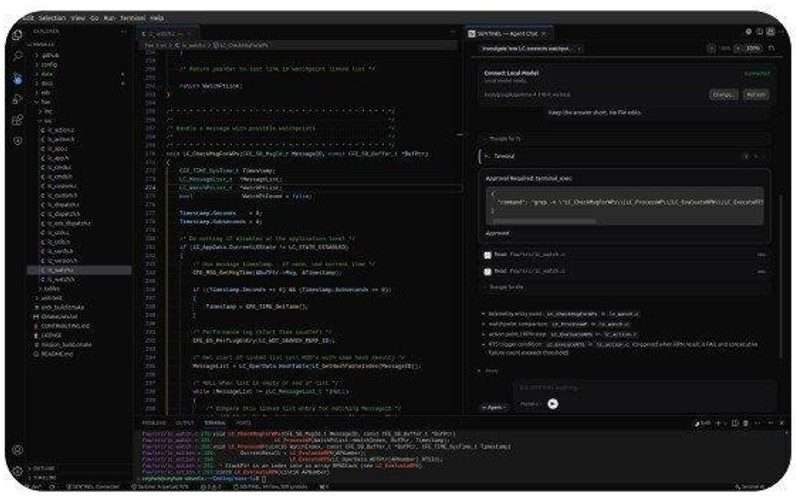Approve the terminal_exec command
This screenshot has width=796, height=496.
click(x=498, y=233)
